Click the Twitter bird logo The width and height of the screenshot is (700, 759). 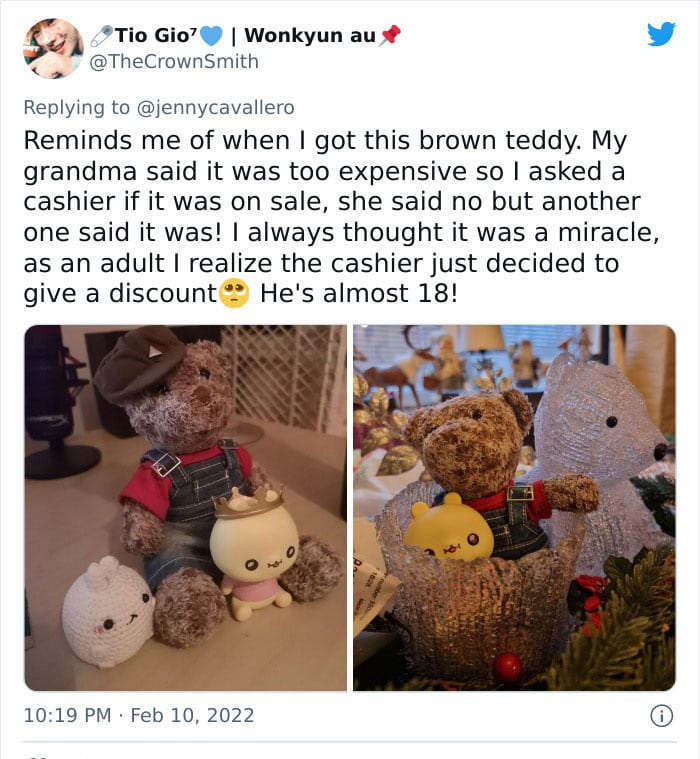tap(661, 34)
